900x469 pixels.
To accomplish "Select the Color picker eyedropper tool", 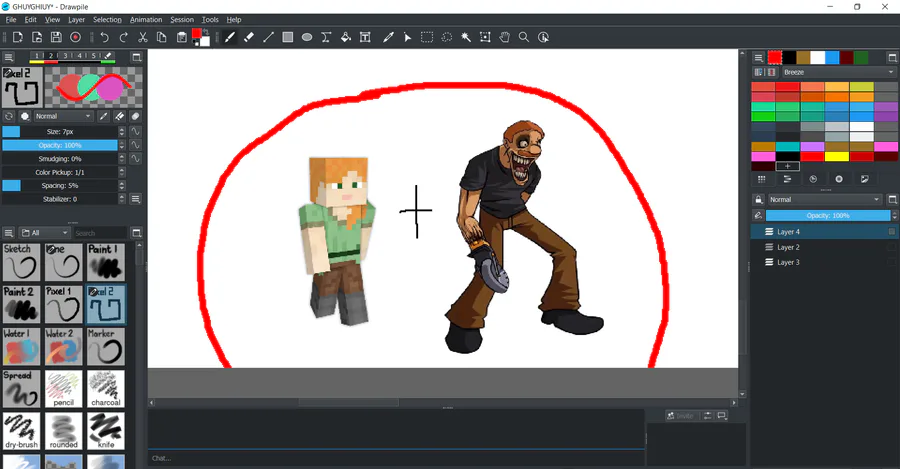I will 389,37.
